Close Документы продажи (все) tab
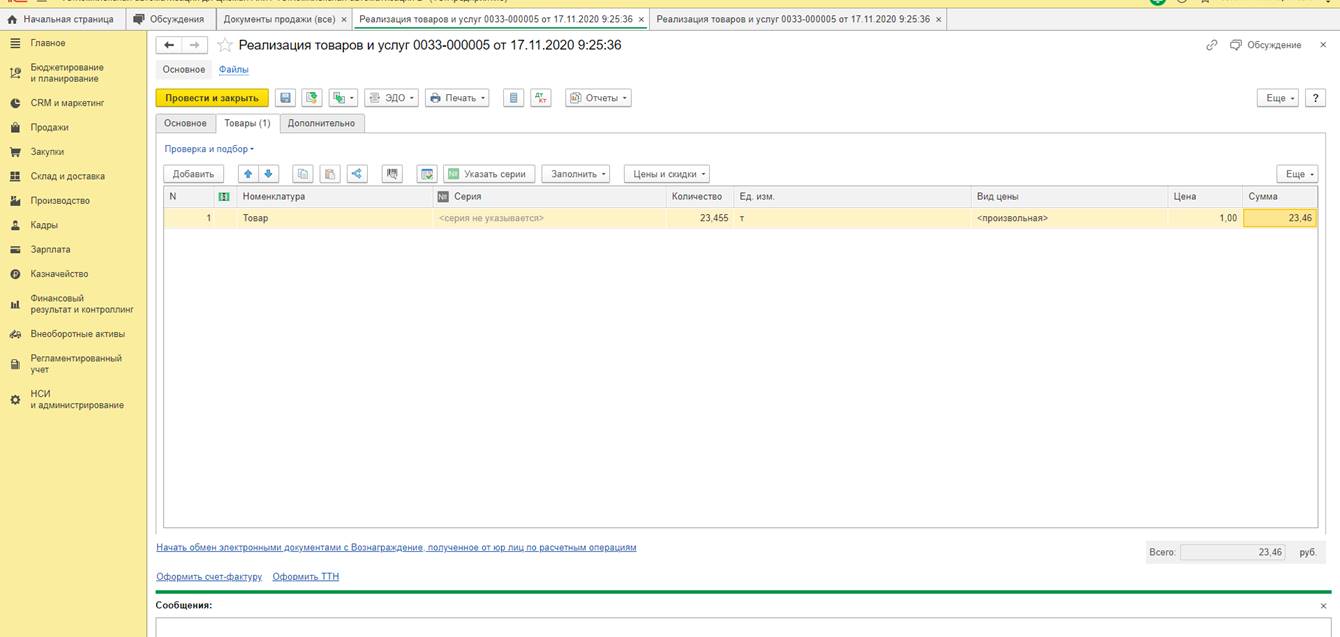The image size is (1340, 637). coord(344,19)
